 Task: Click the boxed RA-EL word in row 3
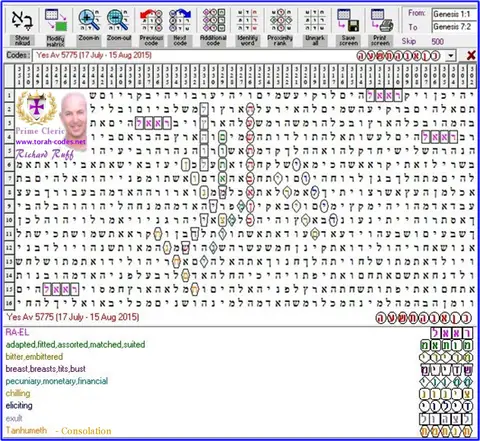point(153,124)
